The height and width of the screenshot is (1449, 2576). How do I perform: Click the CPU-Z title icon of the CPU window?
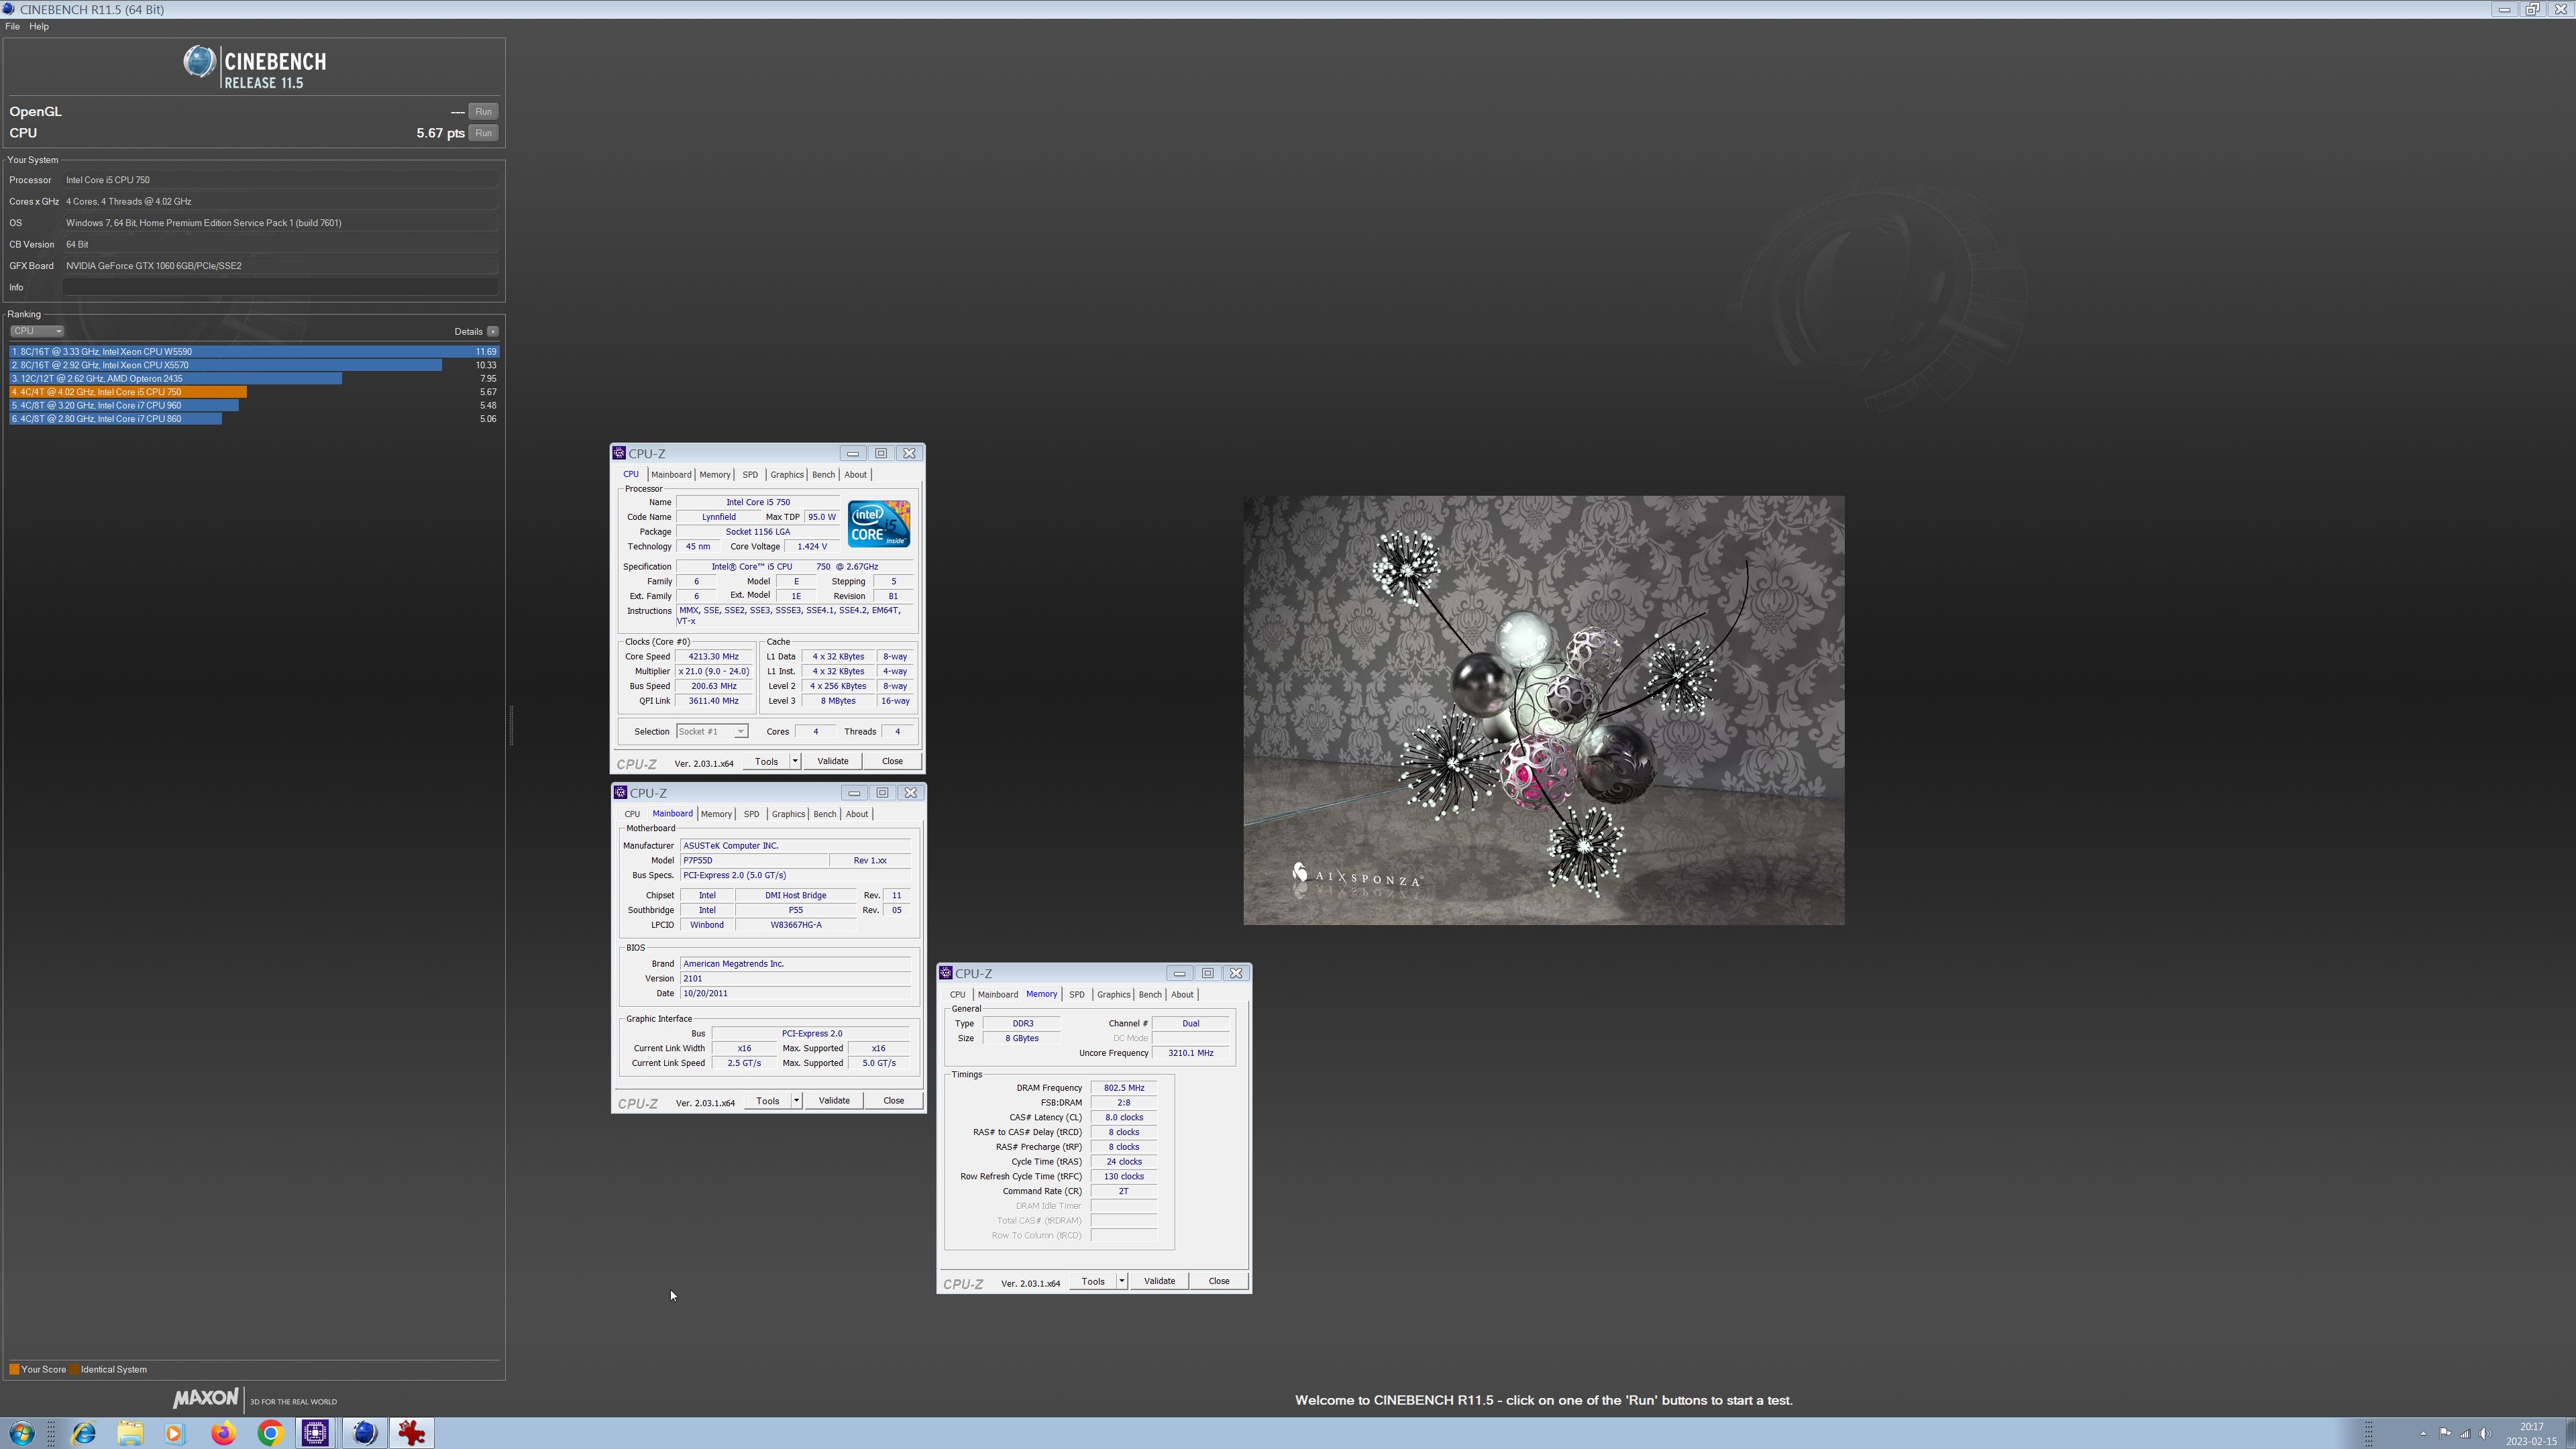pyautogui.click(x=619, y=453)
